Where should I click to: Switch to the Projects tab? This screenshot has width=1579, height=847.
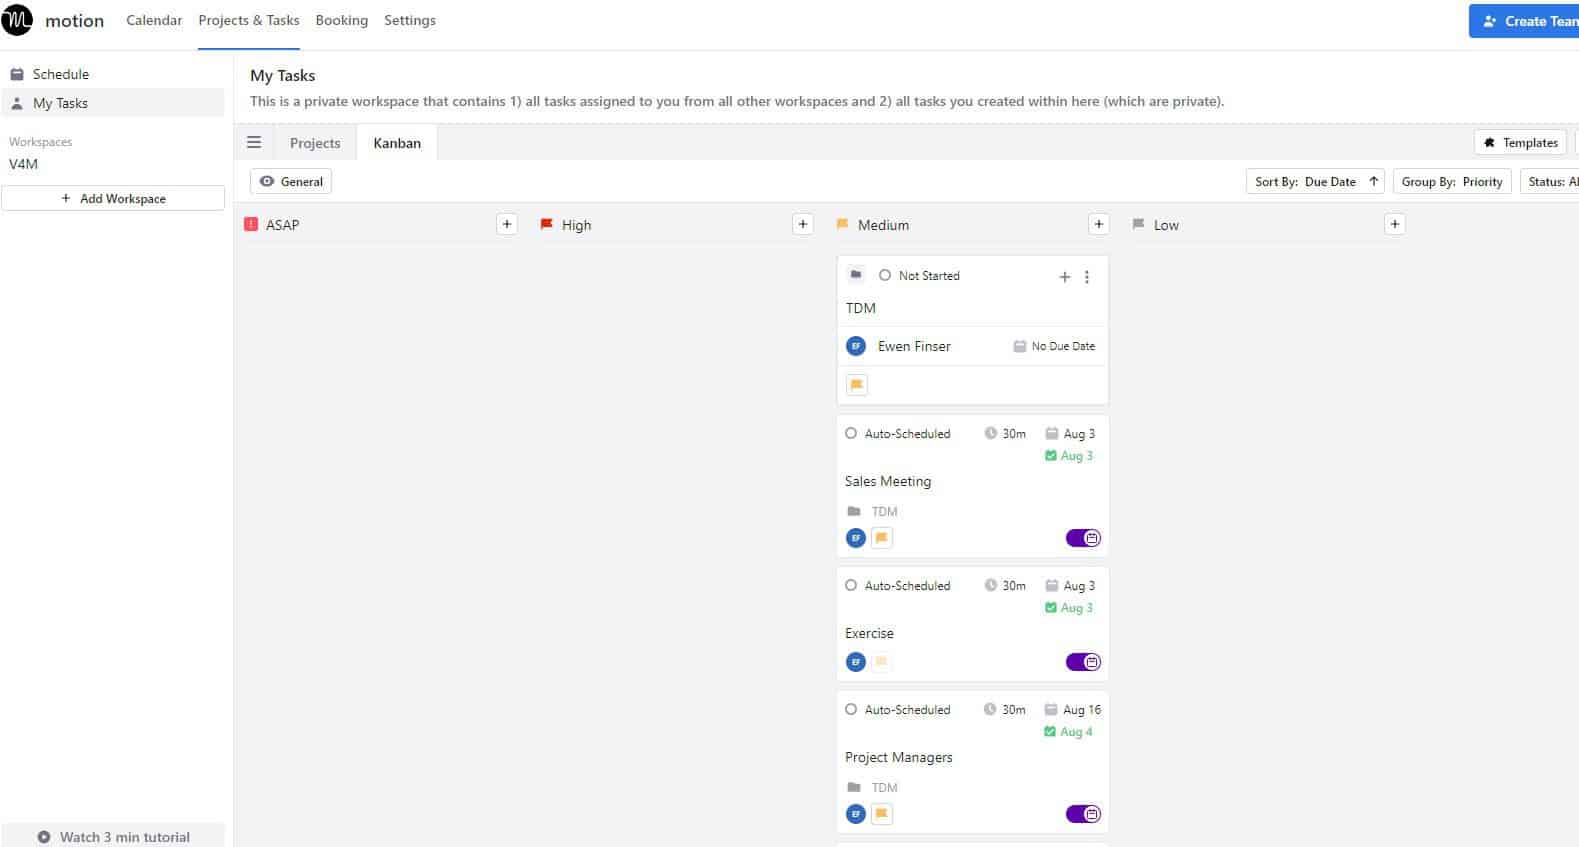pos(315,143)
